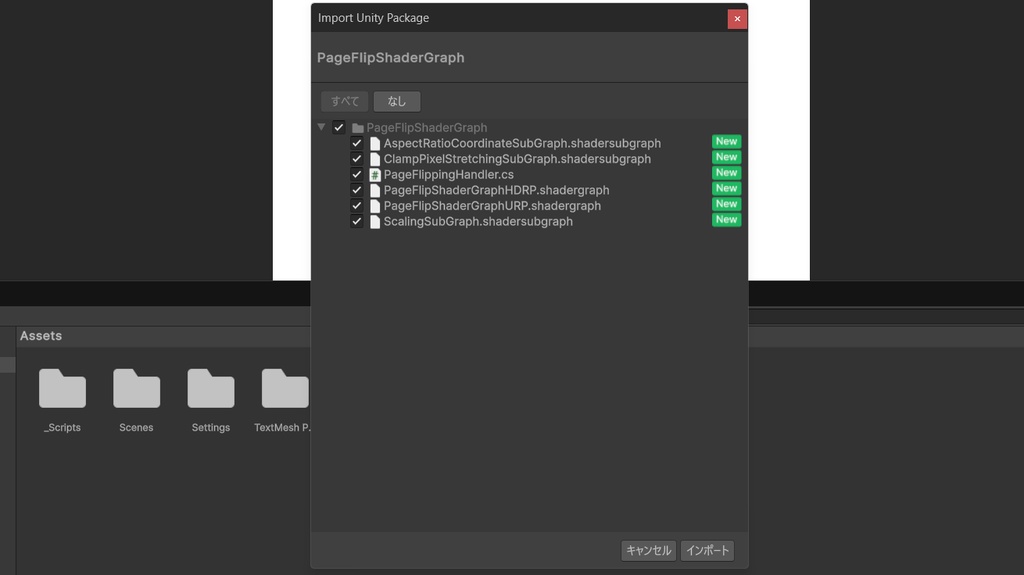Select AspectRatioCoordinateSubGraph.shadersubgraph file name
Image resolution: width=1024 pixels, height=575 pixels.
pos(522,143)
